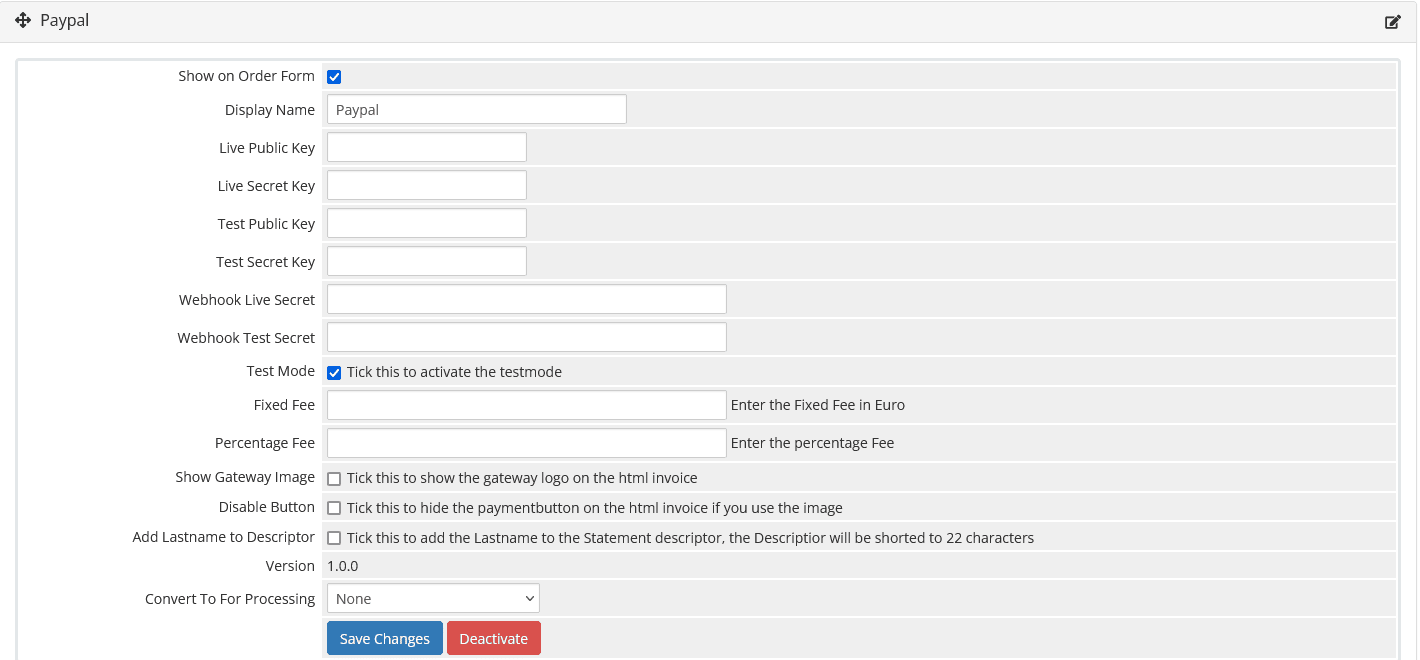
Task: Click into the Live Public Key field
Action: [x=426, y=148]
